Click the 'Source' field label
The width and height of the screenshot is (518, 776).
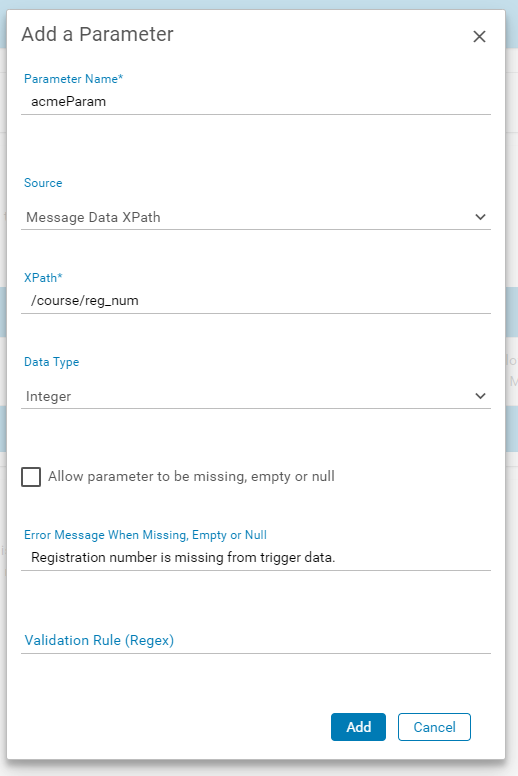click(43, 183)
